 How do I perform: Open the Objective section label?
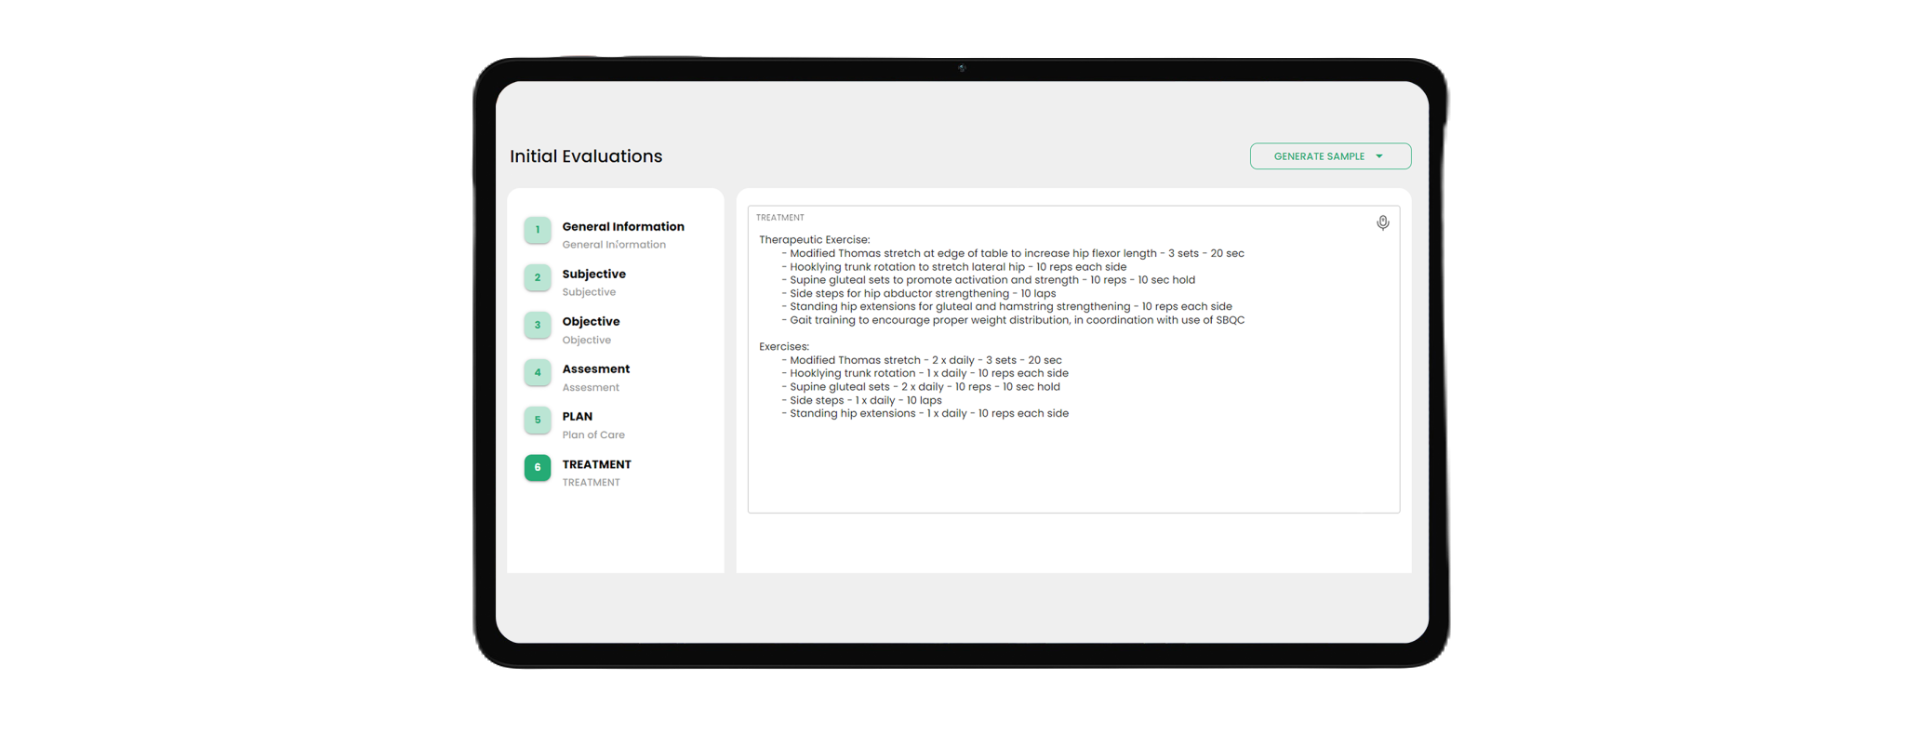pyautogui.click(x=591, y=322)
